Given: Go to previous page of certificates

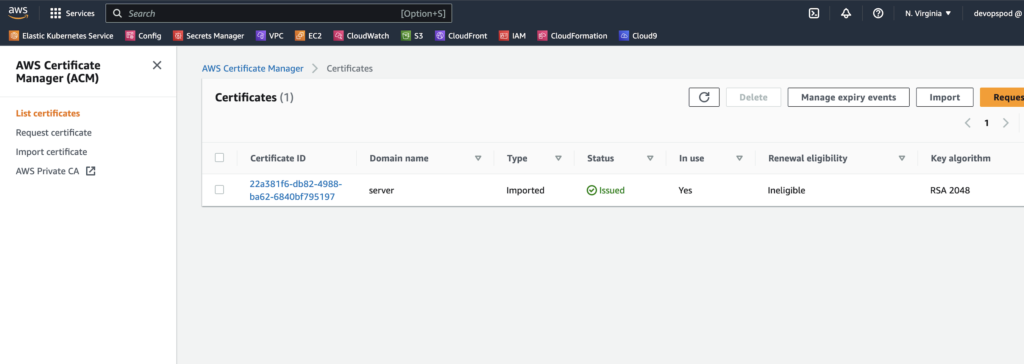Looking at the screenshot, I should pos(967,123).
